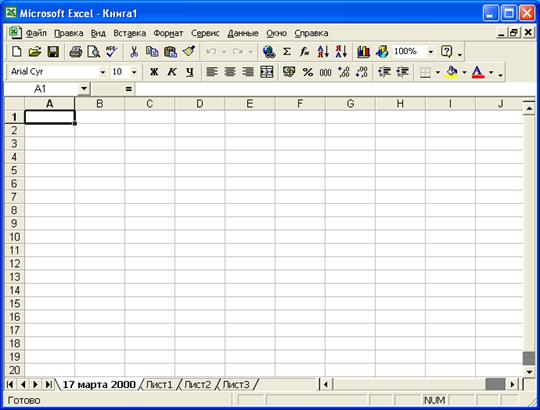Sort ascending with А-Я icon
This screenshot has width=540, height=410.
[x=323, y=52]
